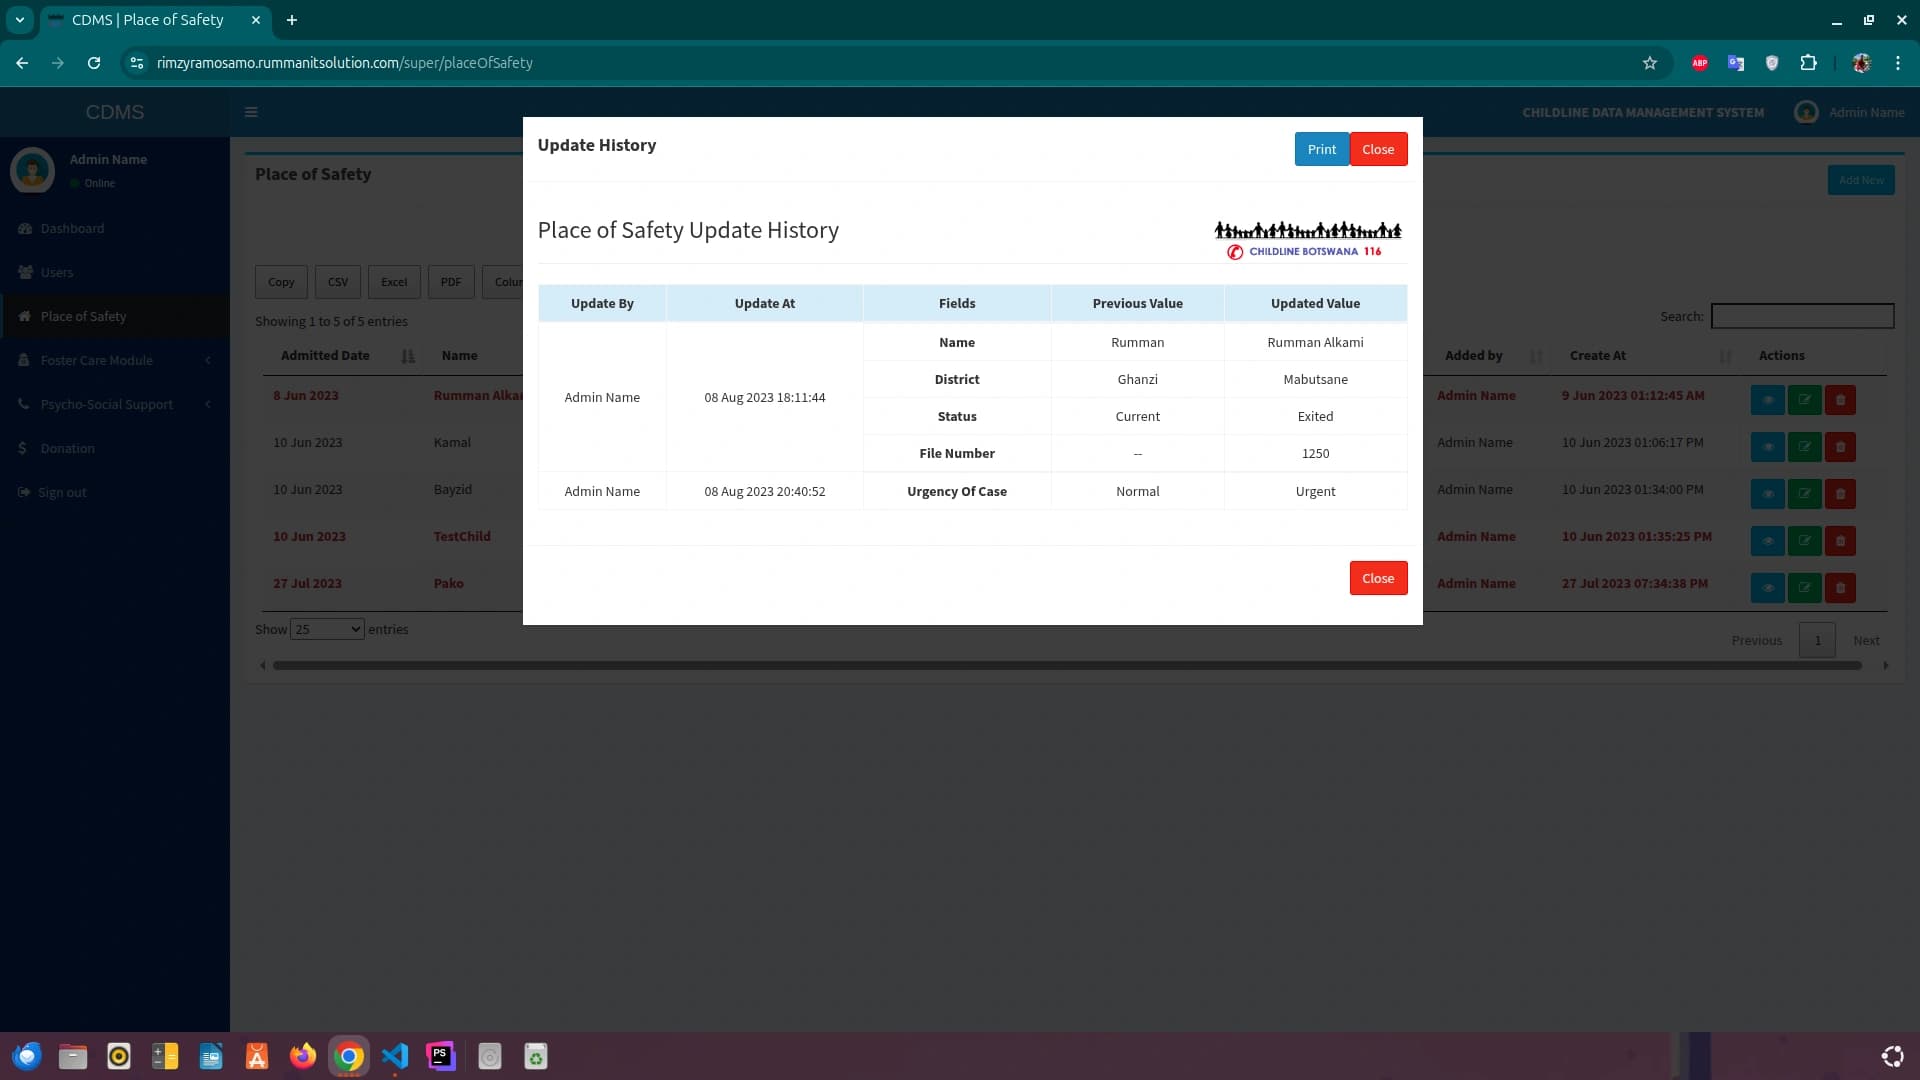
Task: Click the horizontal table scrollbar
Action: point(1067,665)
